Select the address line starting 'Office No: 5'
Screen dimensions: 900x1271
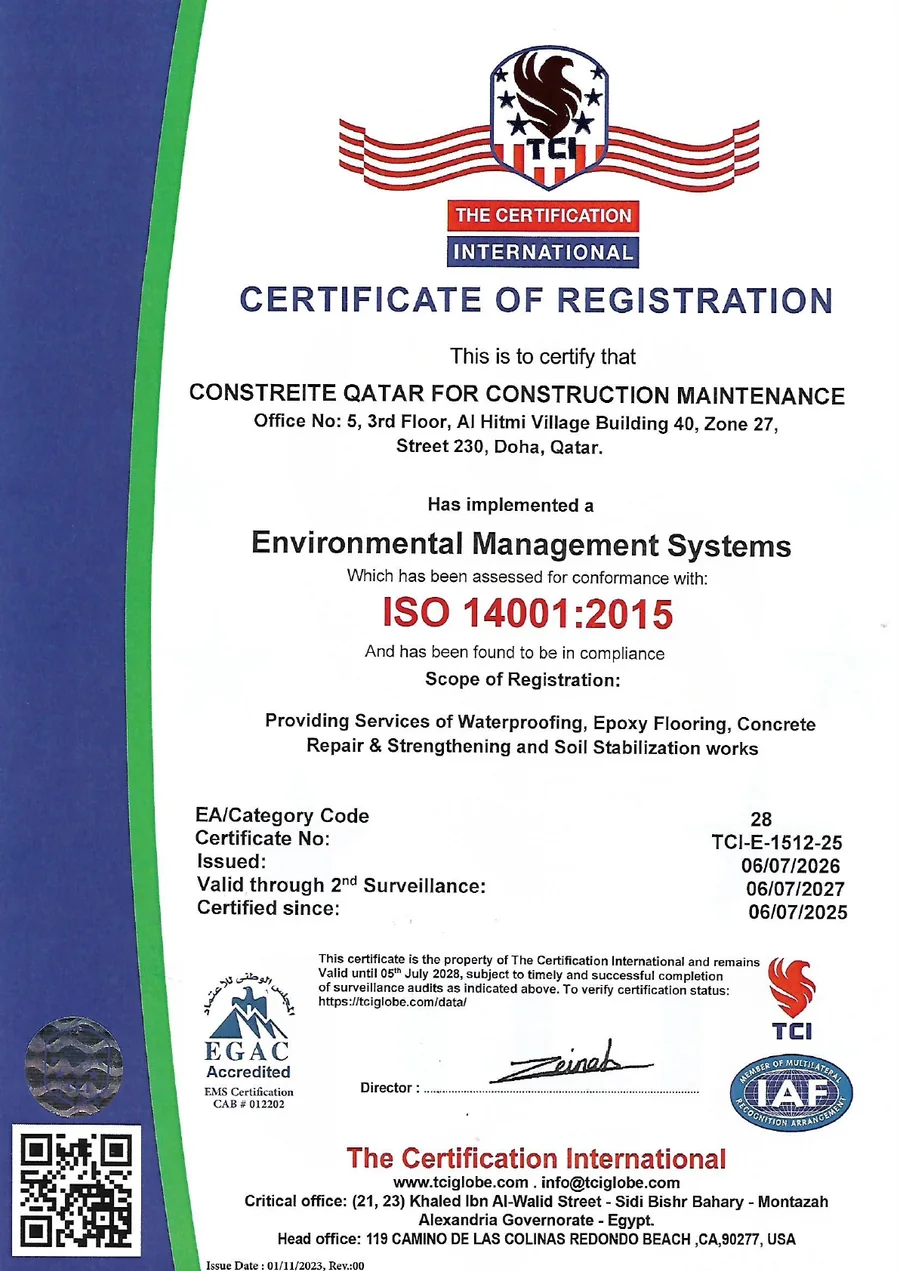click(514, 424)
